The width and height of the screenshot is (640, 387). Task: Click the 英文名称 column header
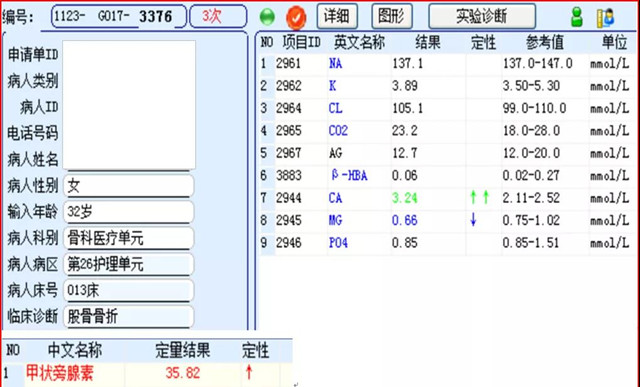[359, 42]
